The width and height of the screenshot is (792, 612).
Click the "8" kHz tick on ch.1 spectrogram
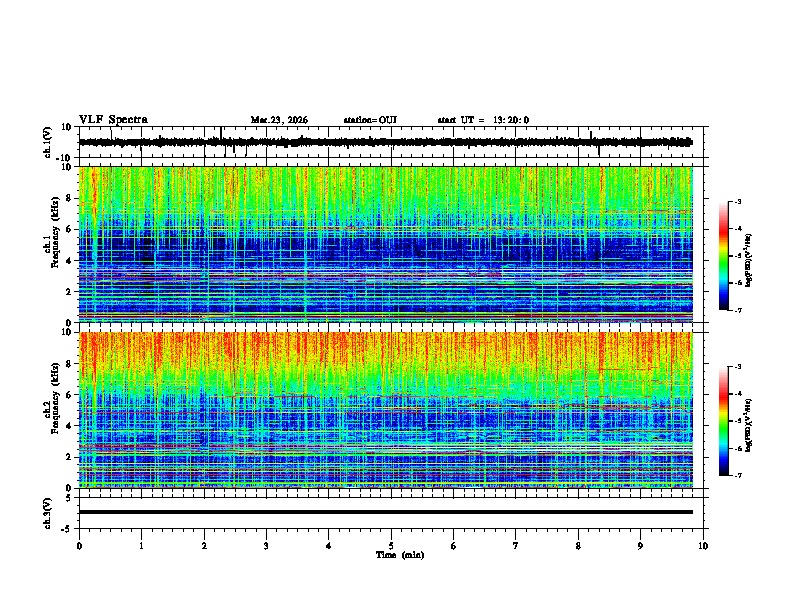(x=70, y=198)
